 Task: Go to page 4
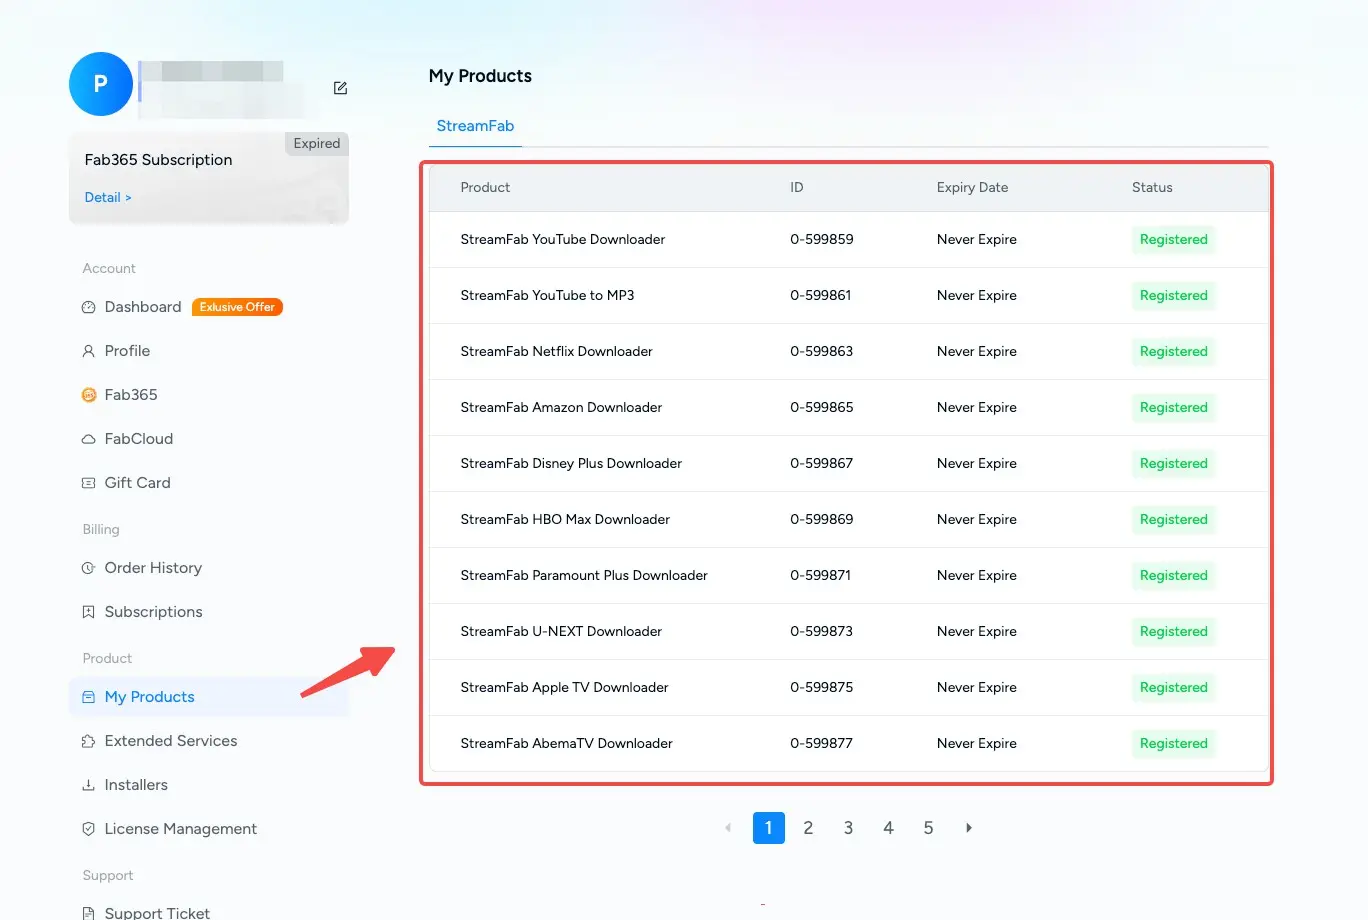(888, 828)
